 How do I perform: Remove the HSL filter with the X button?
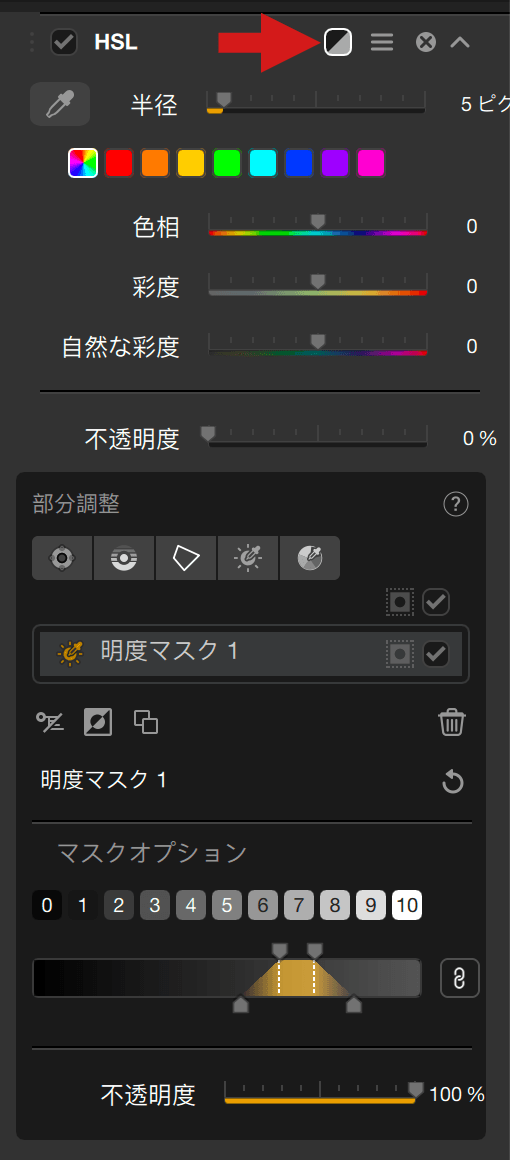[426, 42]
